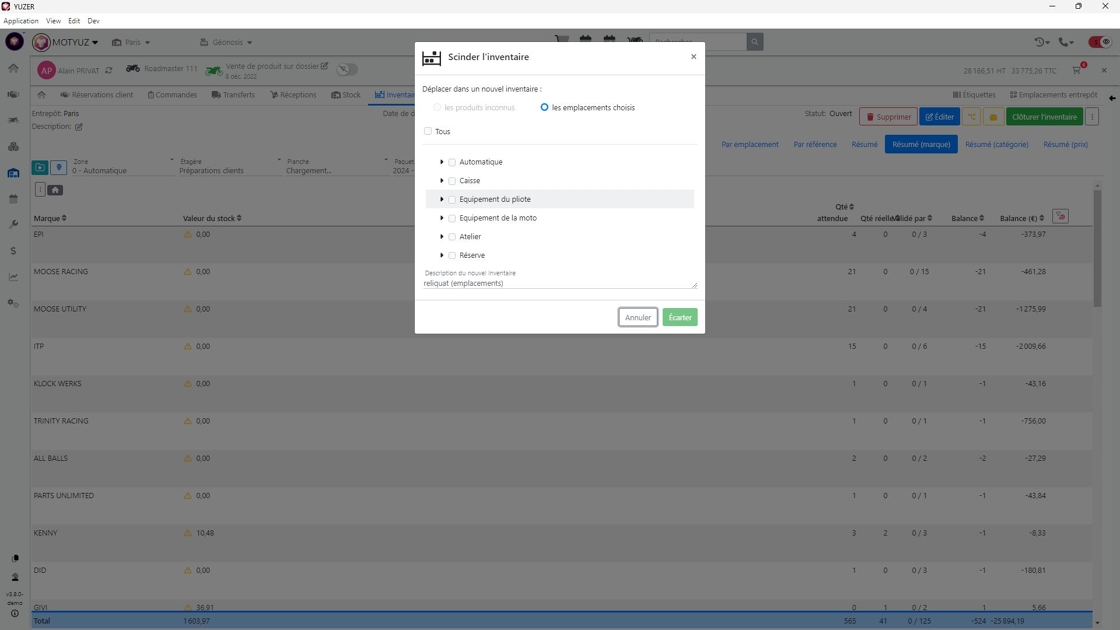Screen dimensions: 1120x630
Task: Select 'les emplacements choisis' radio option
Action: (544, 107)
